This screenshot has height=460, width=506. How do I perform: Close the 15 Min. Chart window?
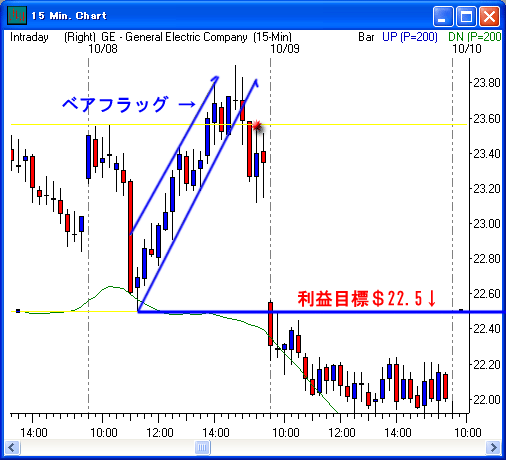[x=489, y=16]
